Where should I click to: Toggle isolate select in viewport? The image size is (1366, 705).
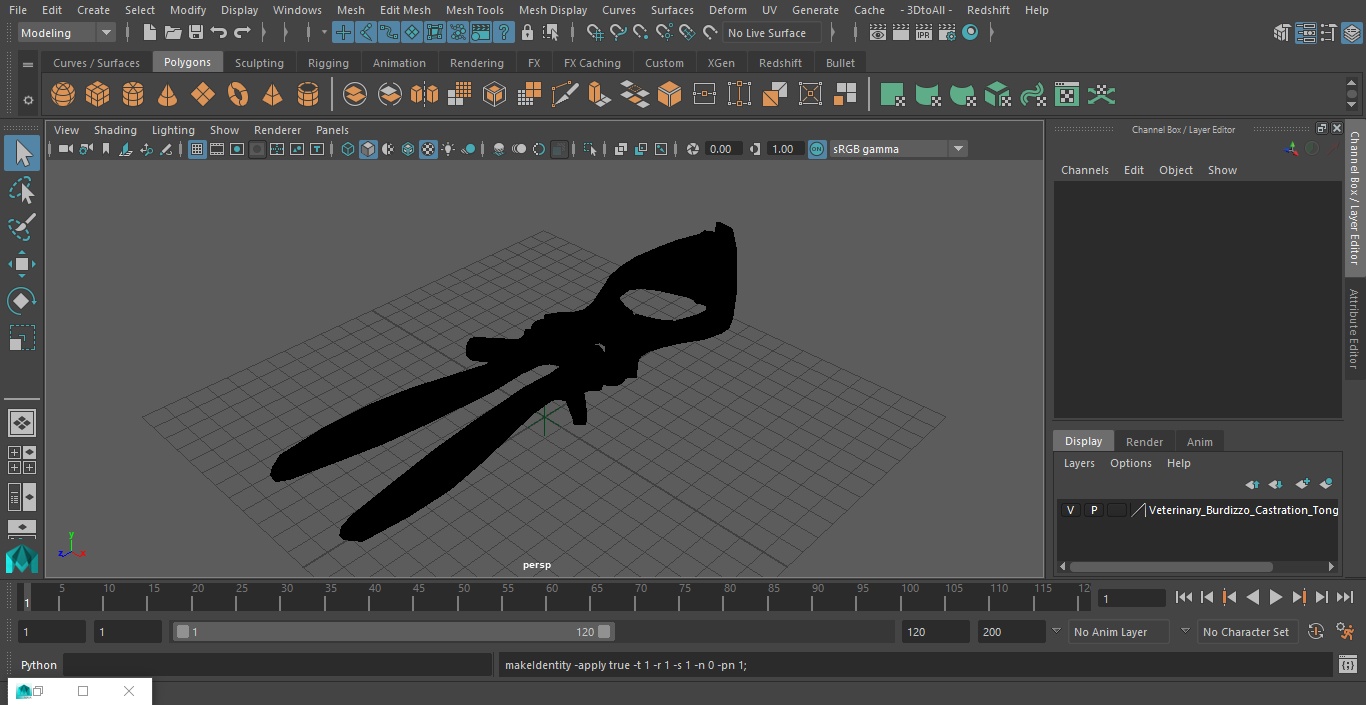[590, 149]
